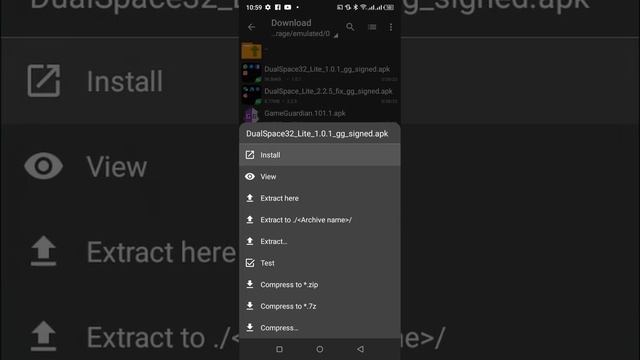Choose Compress to *.zip
The image size is (640, 360).
[x=320, y=285]
